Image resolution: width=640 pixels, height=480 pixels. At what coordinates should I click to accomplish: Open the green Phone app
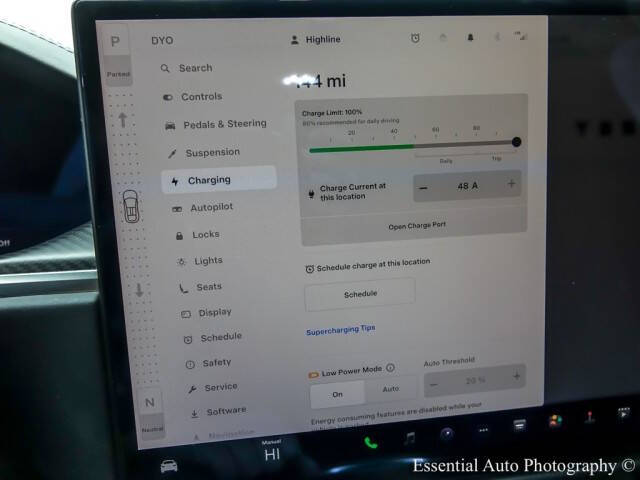click(x=371, y=443)
